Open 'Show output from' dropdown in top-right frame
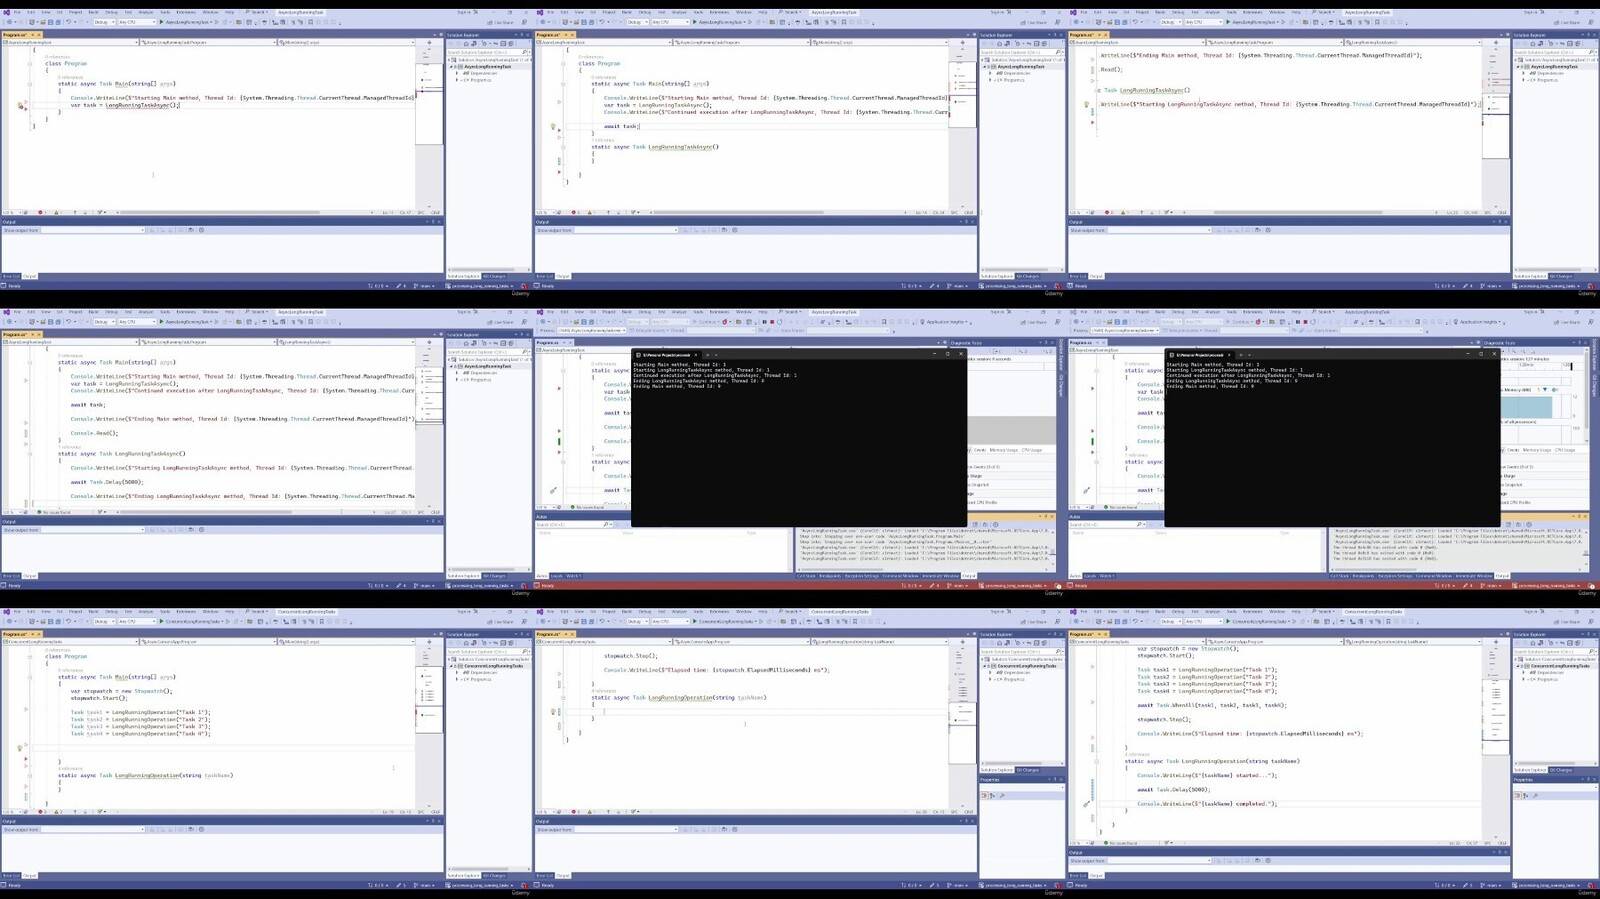The width and height of the screenshot is (1600, 899). (1161, 230)
